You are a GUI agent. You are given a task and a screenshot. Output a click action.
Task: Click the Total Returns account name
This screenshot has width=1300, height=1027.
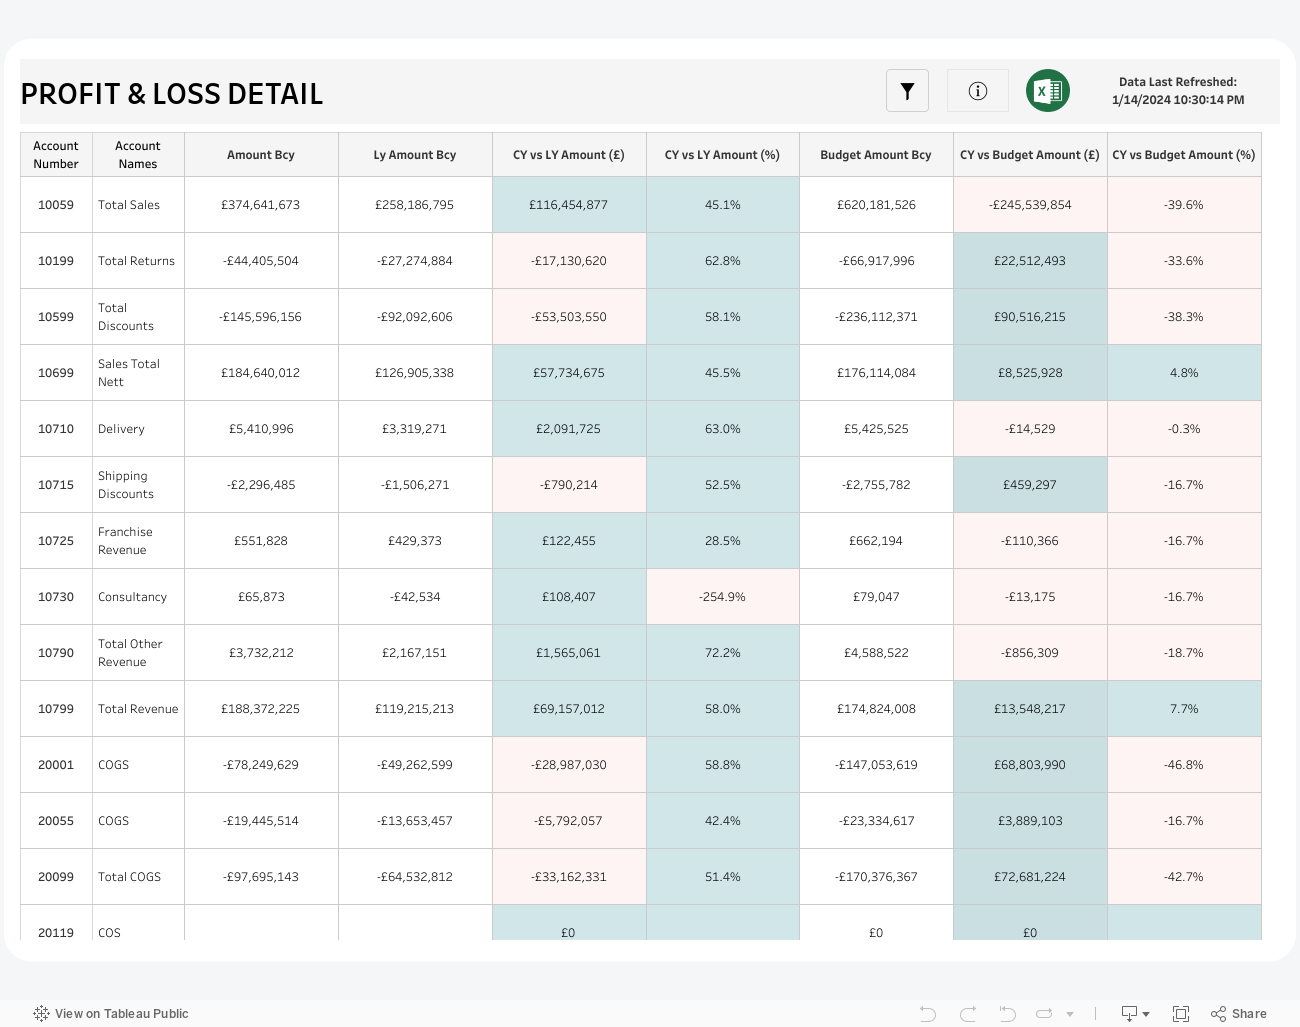136,261
